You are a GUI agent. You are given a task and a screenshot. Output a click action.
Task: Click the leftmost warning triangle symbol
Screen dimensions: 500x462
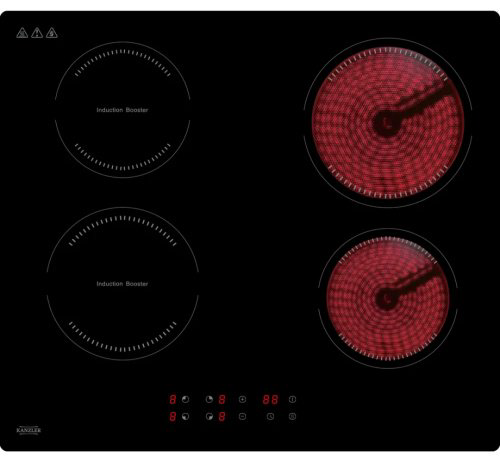pyautogui.click(x=22, y=33)
